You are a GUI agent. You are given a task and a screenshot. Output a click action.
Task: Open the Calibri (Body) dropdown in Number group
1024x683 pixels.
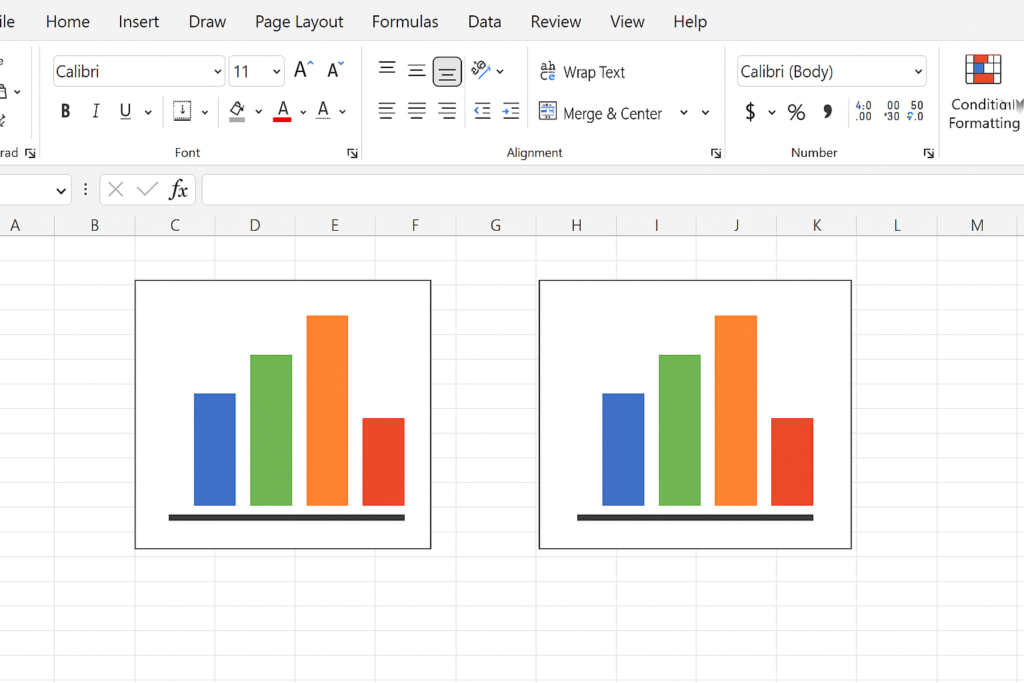(918, 72)
